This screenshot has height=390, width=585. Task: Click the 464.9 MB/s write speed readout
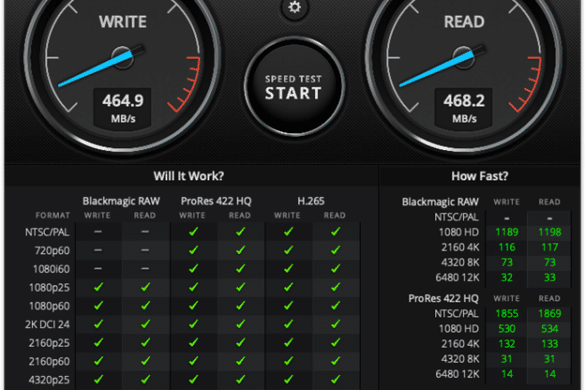[123, 108]
